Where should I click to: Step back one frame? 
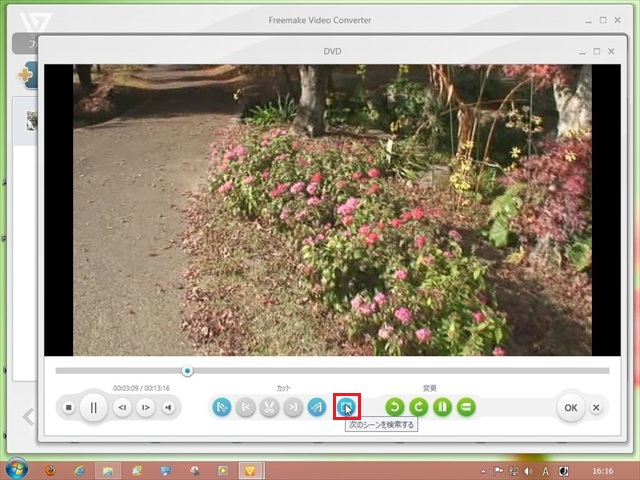tap(122, 408)
